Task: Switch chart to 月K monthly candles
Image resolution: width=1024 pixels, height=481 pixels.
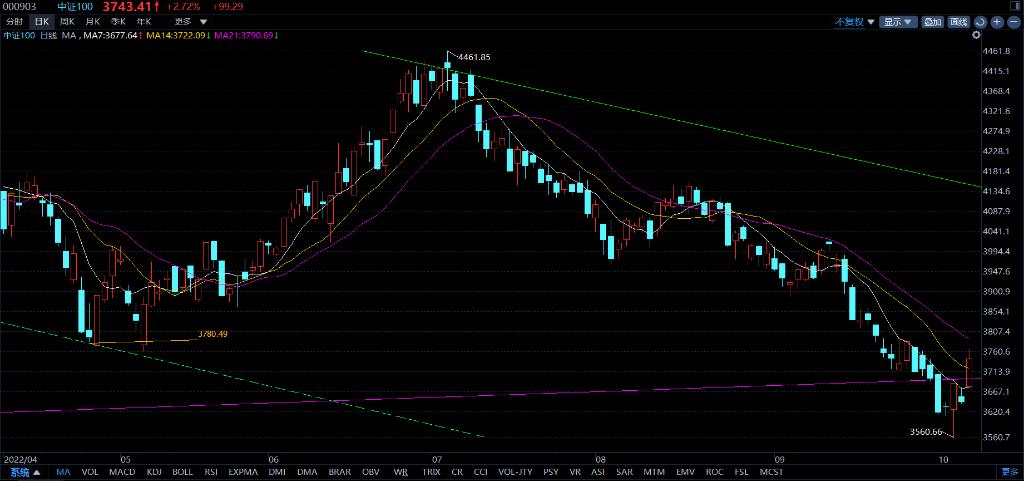Action: (93, 21)
